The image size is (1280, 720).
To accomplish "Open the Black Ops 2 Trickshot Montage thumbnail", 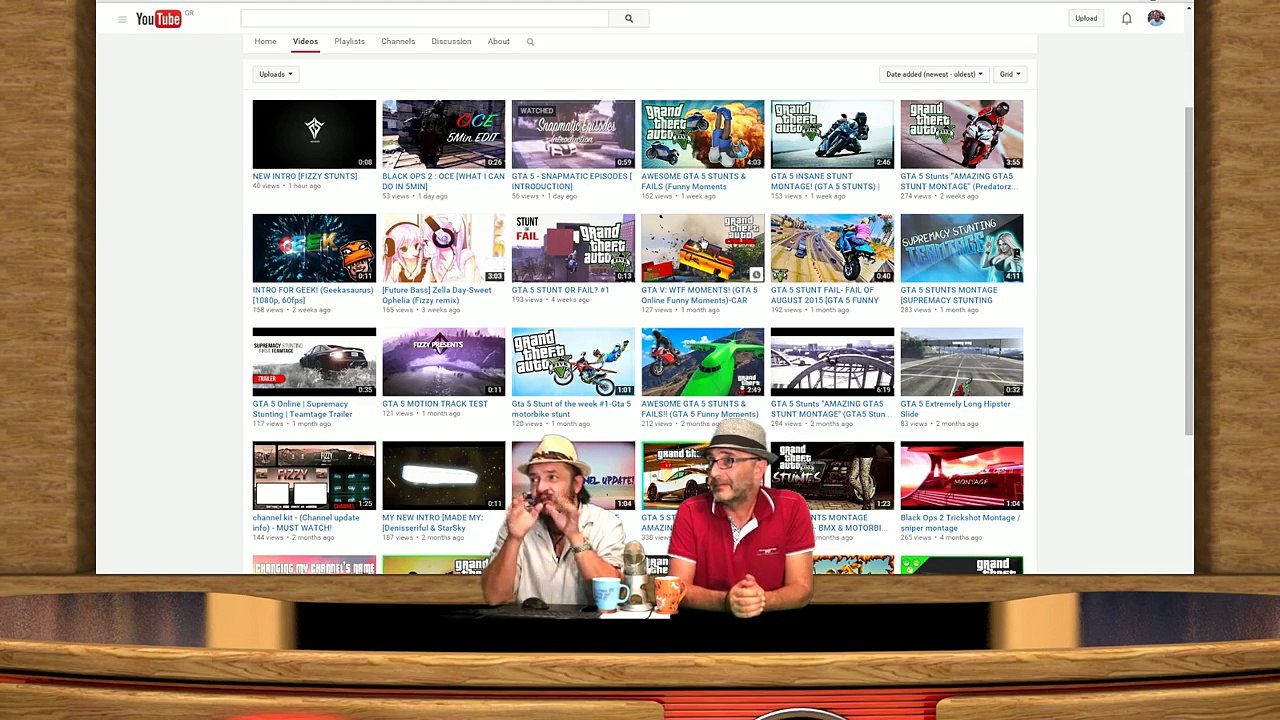I will [x=962, y=476].
